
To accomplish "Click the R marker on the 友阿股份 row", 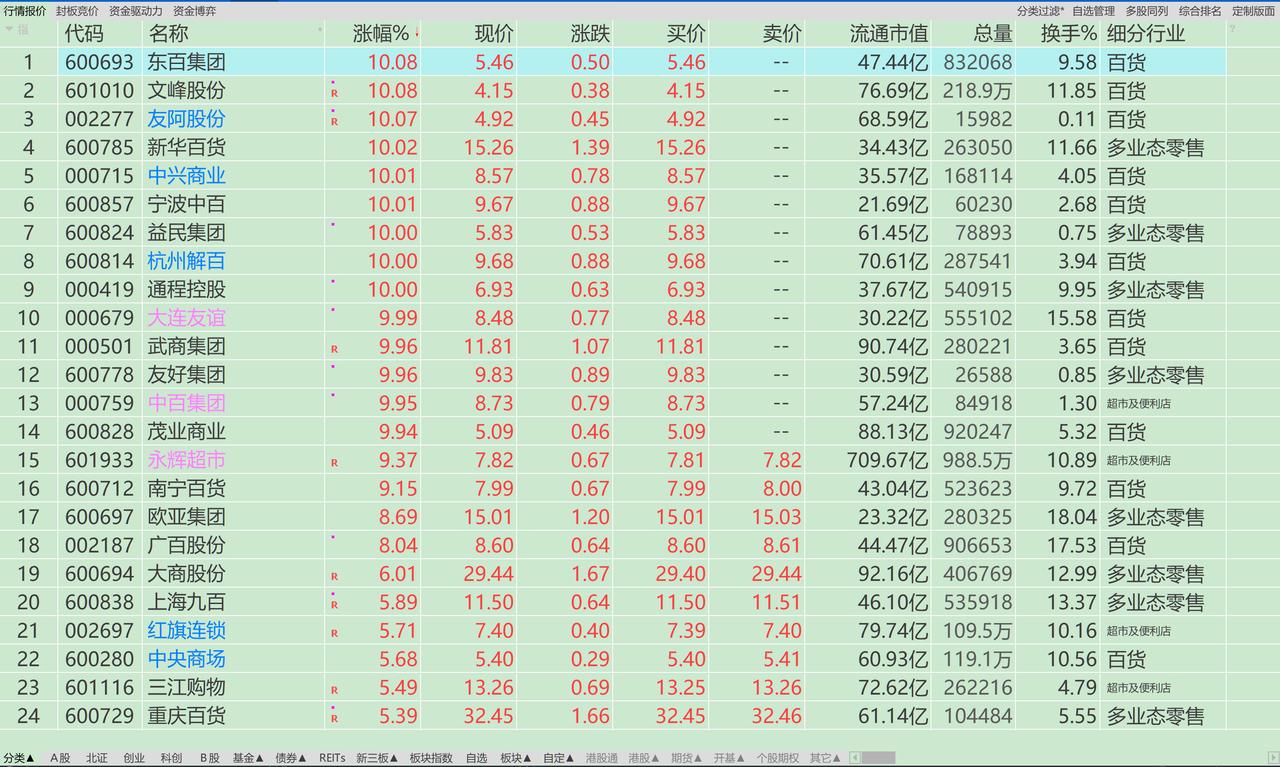I will coord(334,121).
